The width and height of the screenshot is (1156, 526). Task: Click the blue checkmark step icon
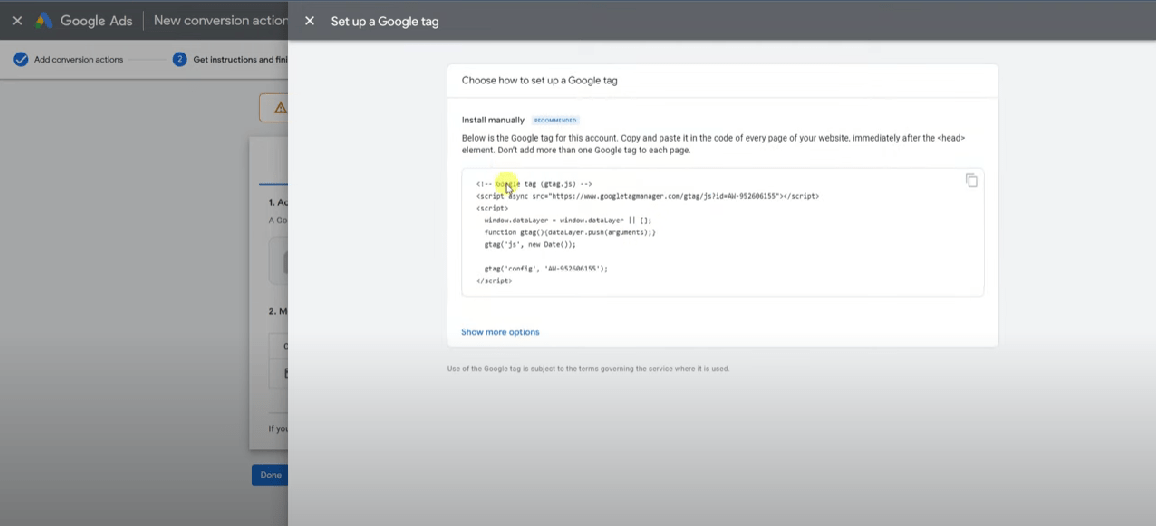[x=20, y=60]
